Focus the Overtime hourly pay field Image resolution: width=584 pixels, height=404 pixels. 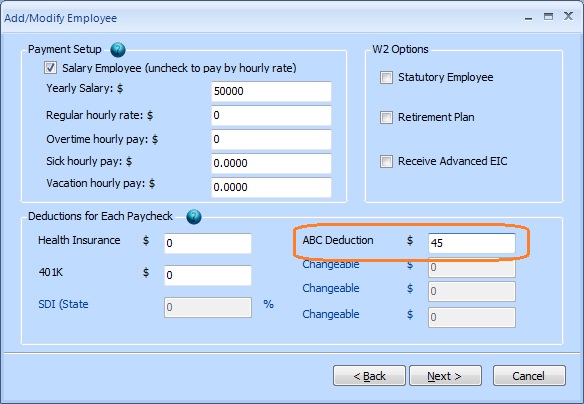[271, 139]
